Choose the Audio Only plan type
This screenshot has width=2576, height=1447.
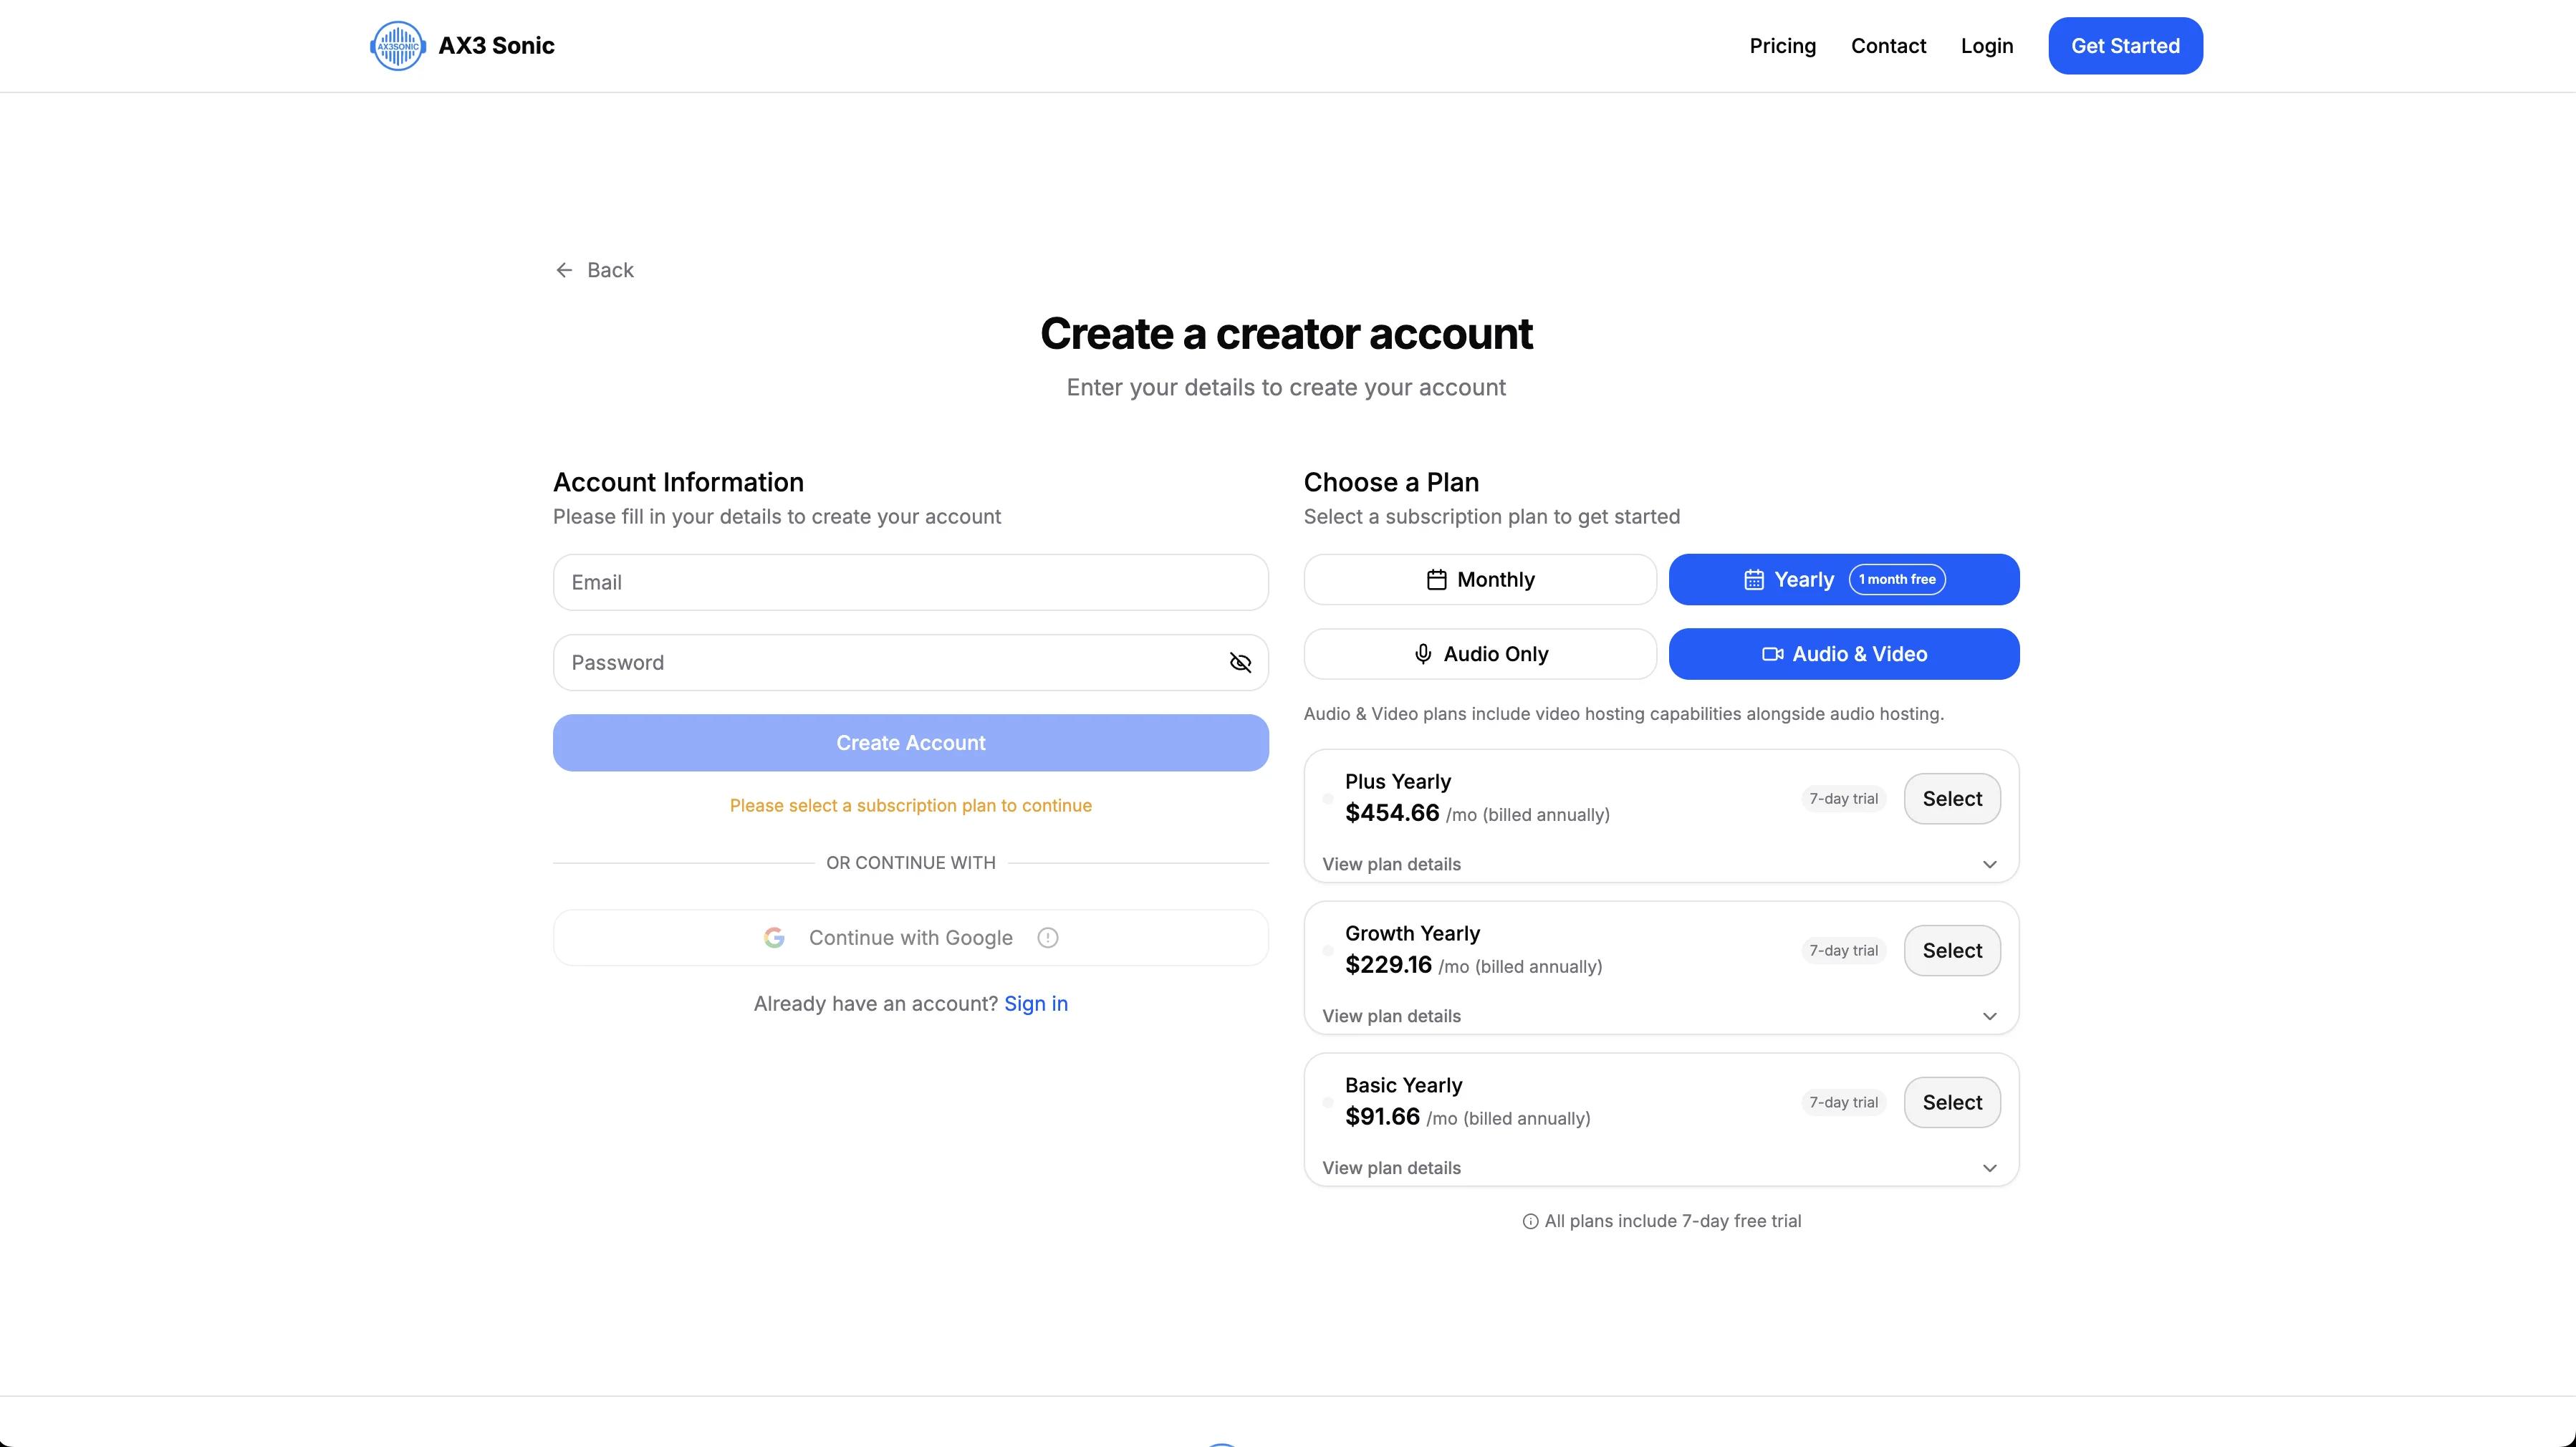point(1480,654)
